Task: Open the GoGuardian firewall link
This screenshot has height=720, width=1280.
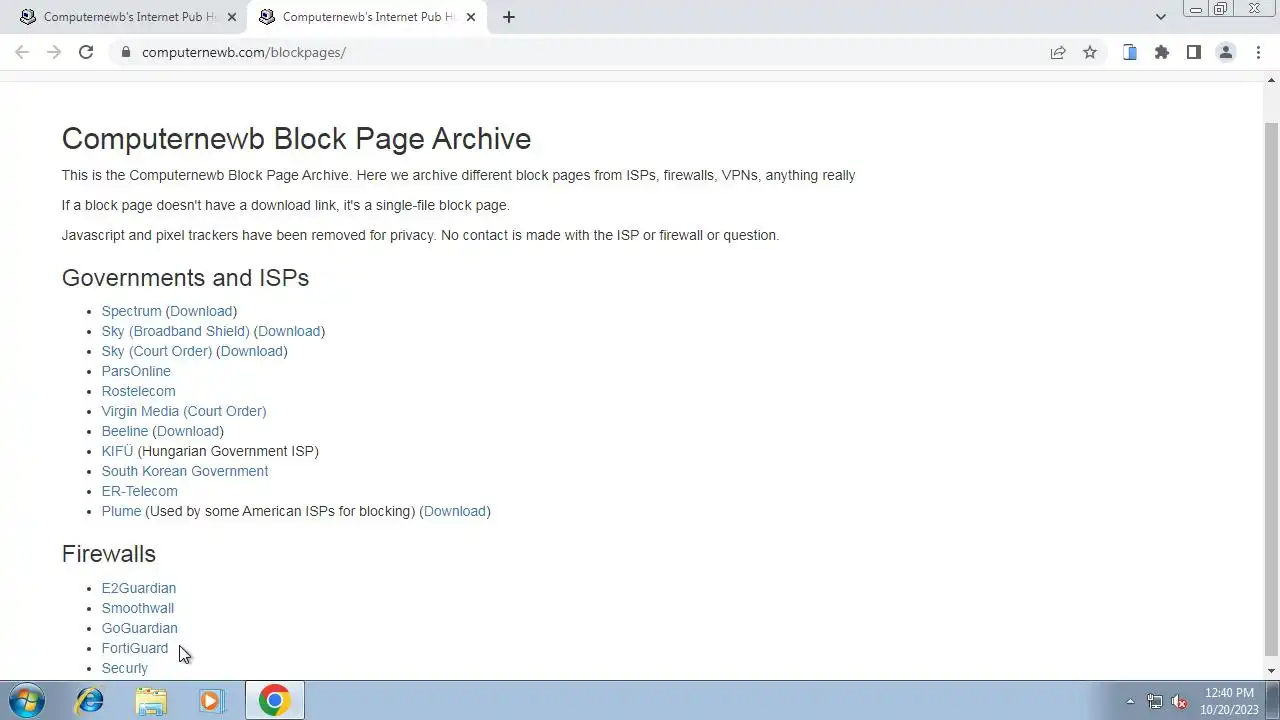Action: [x=139, y=628]
